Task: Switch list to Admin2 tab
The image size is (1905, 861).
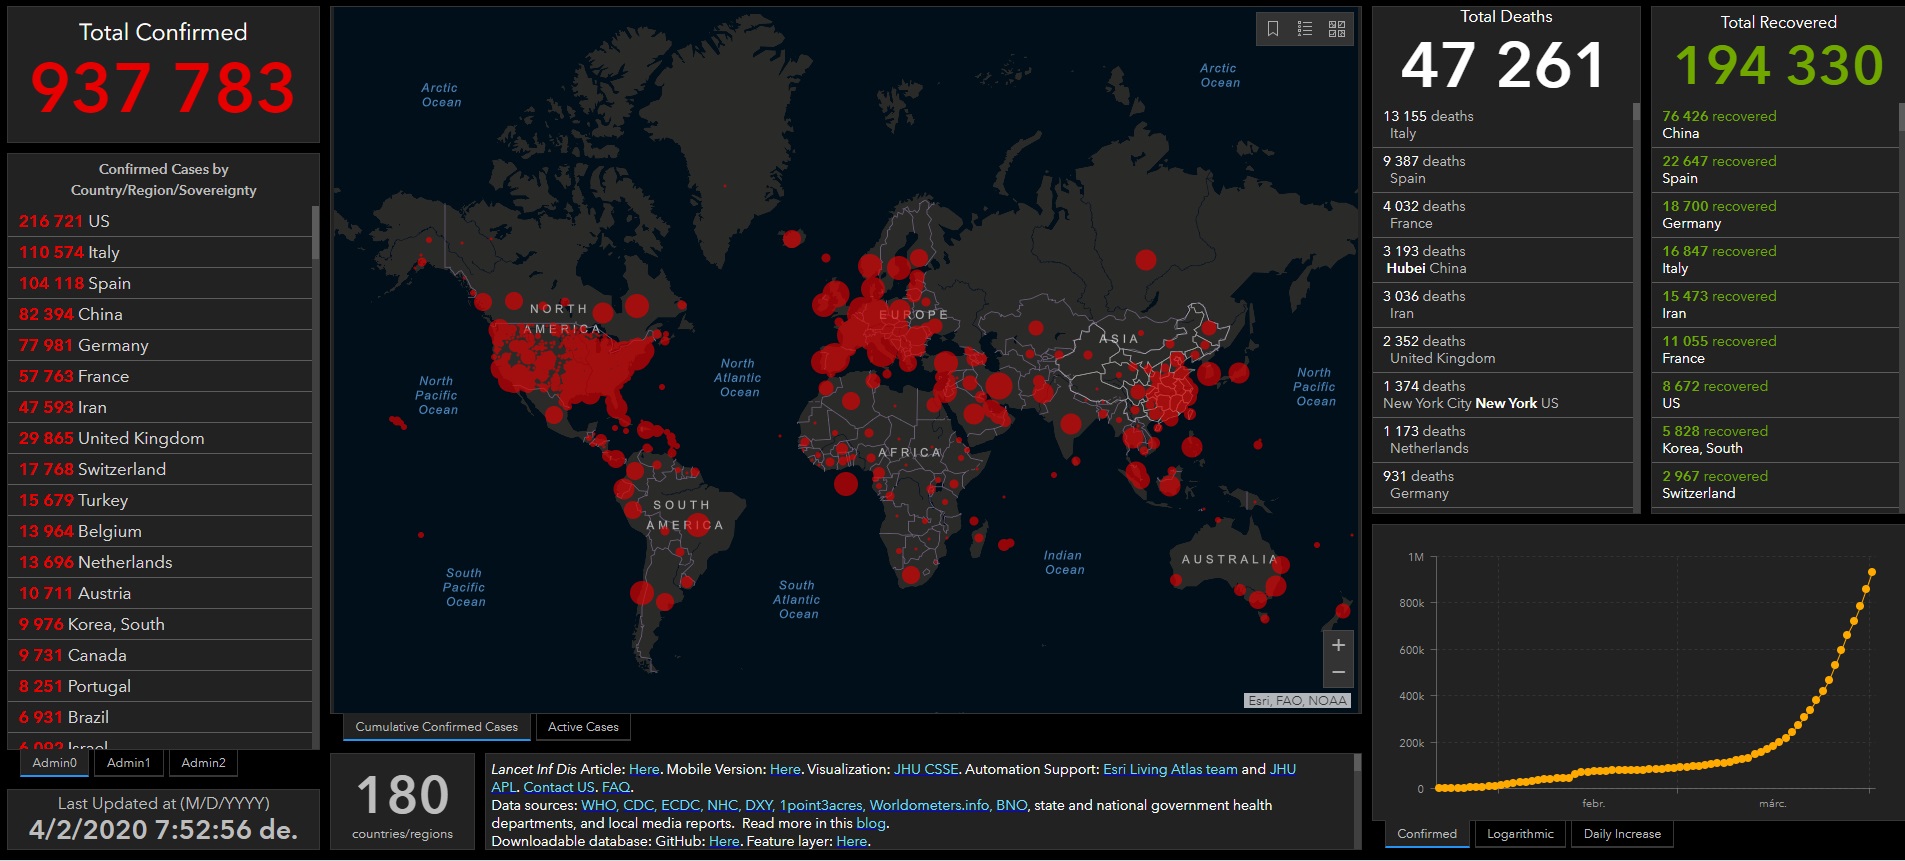Action: pos(203,763)
